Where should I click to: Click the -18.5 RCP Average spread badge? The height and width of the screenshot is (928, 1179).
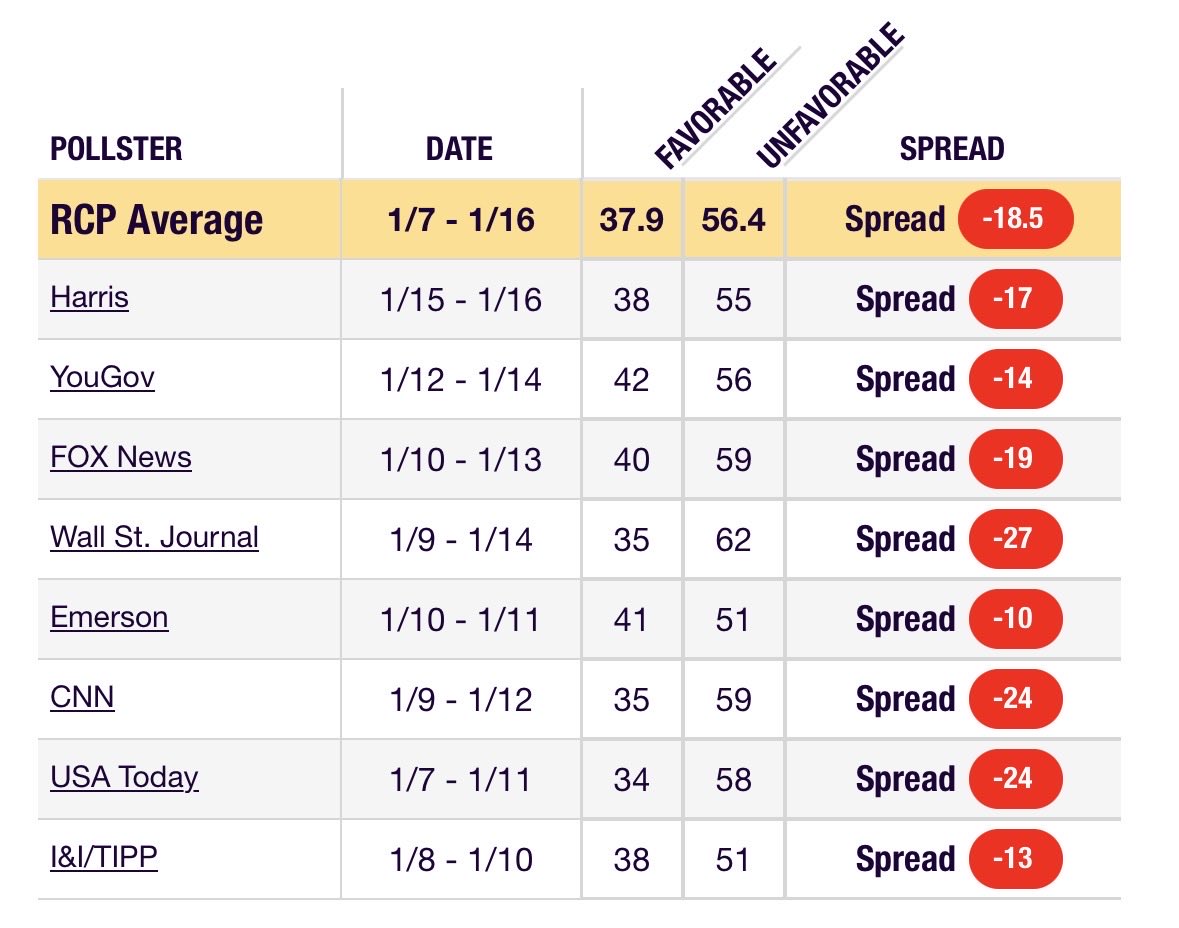point(1015,219)
